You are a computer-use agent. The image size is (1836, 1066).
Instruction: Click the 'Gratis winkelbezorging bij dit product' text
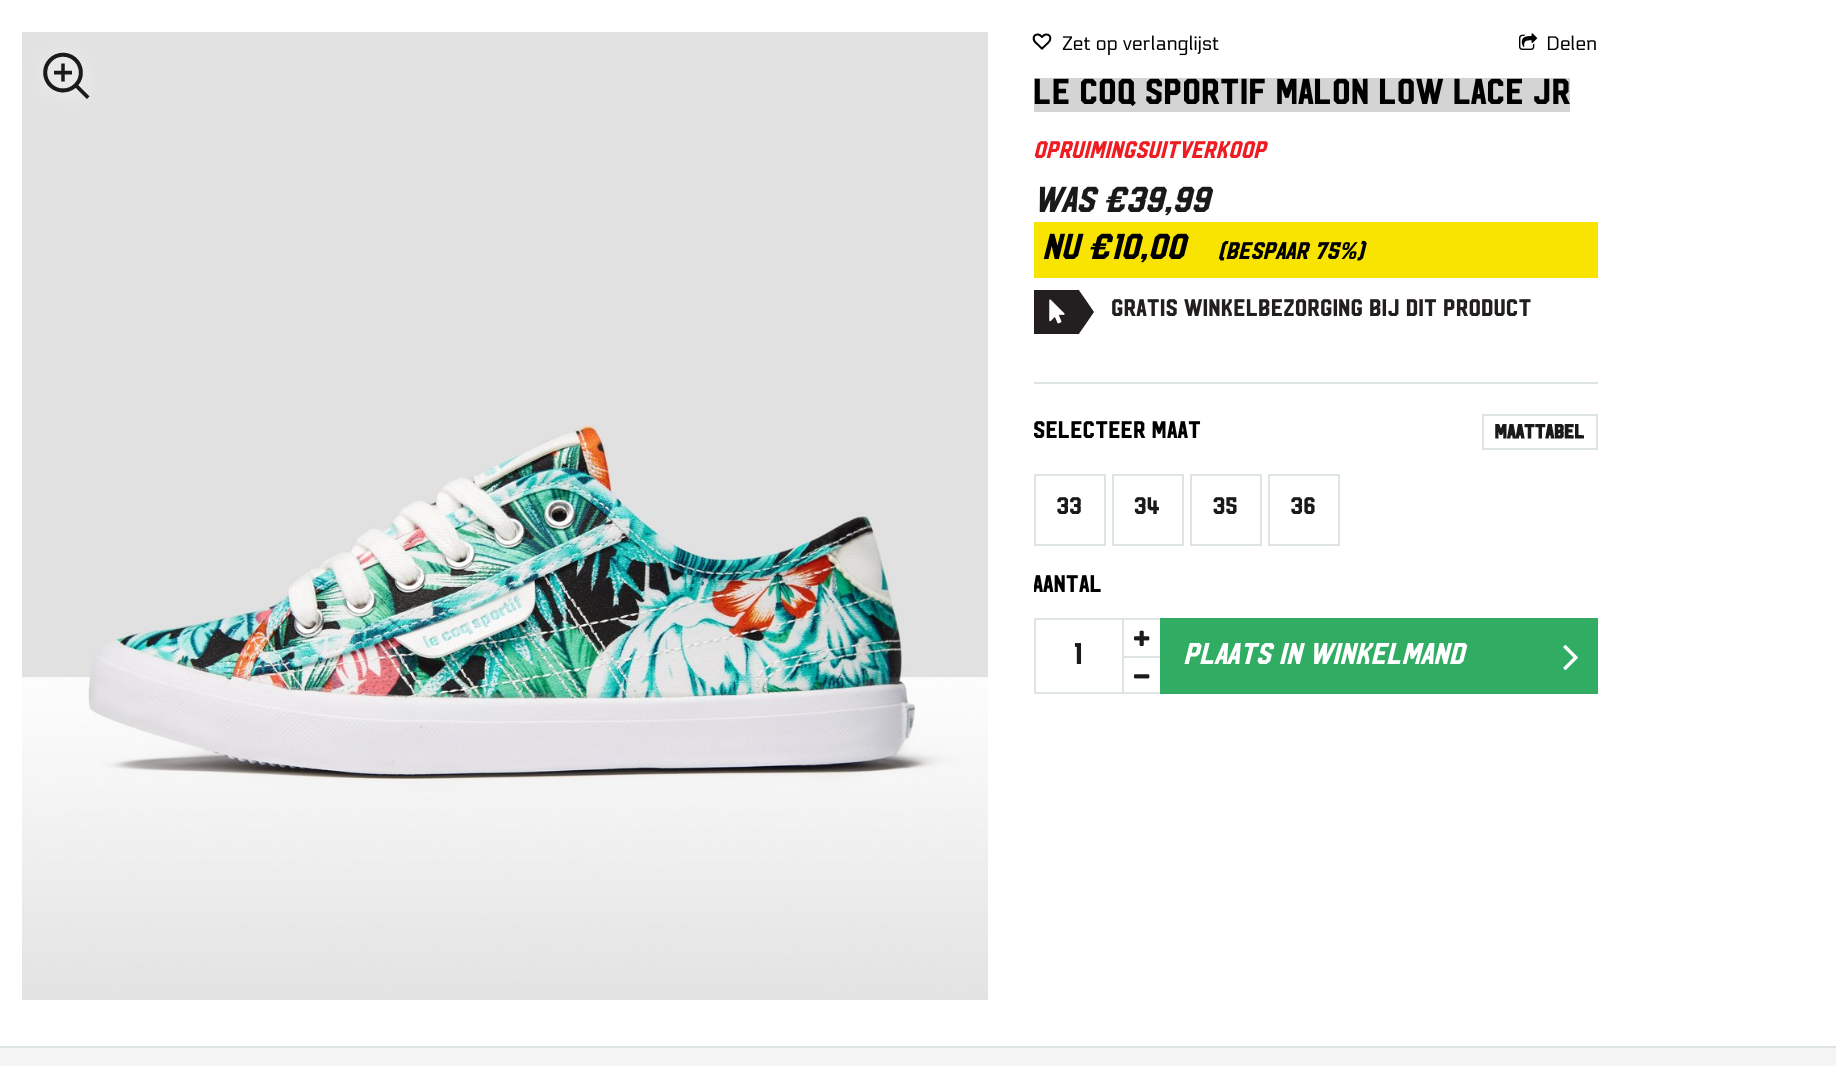1320,308
